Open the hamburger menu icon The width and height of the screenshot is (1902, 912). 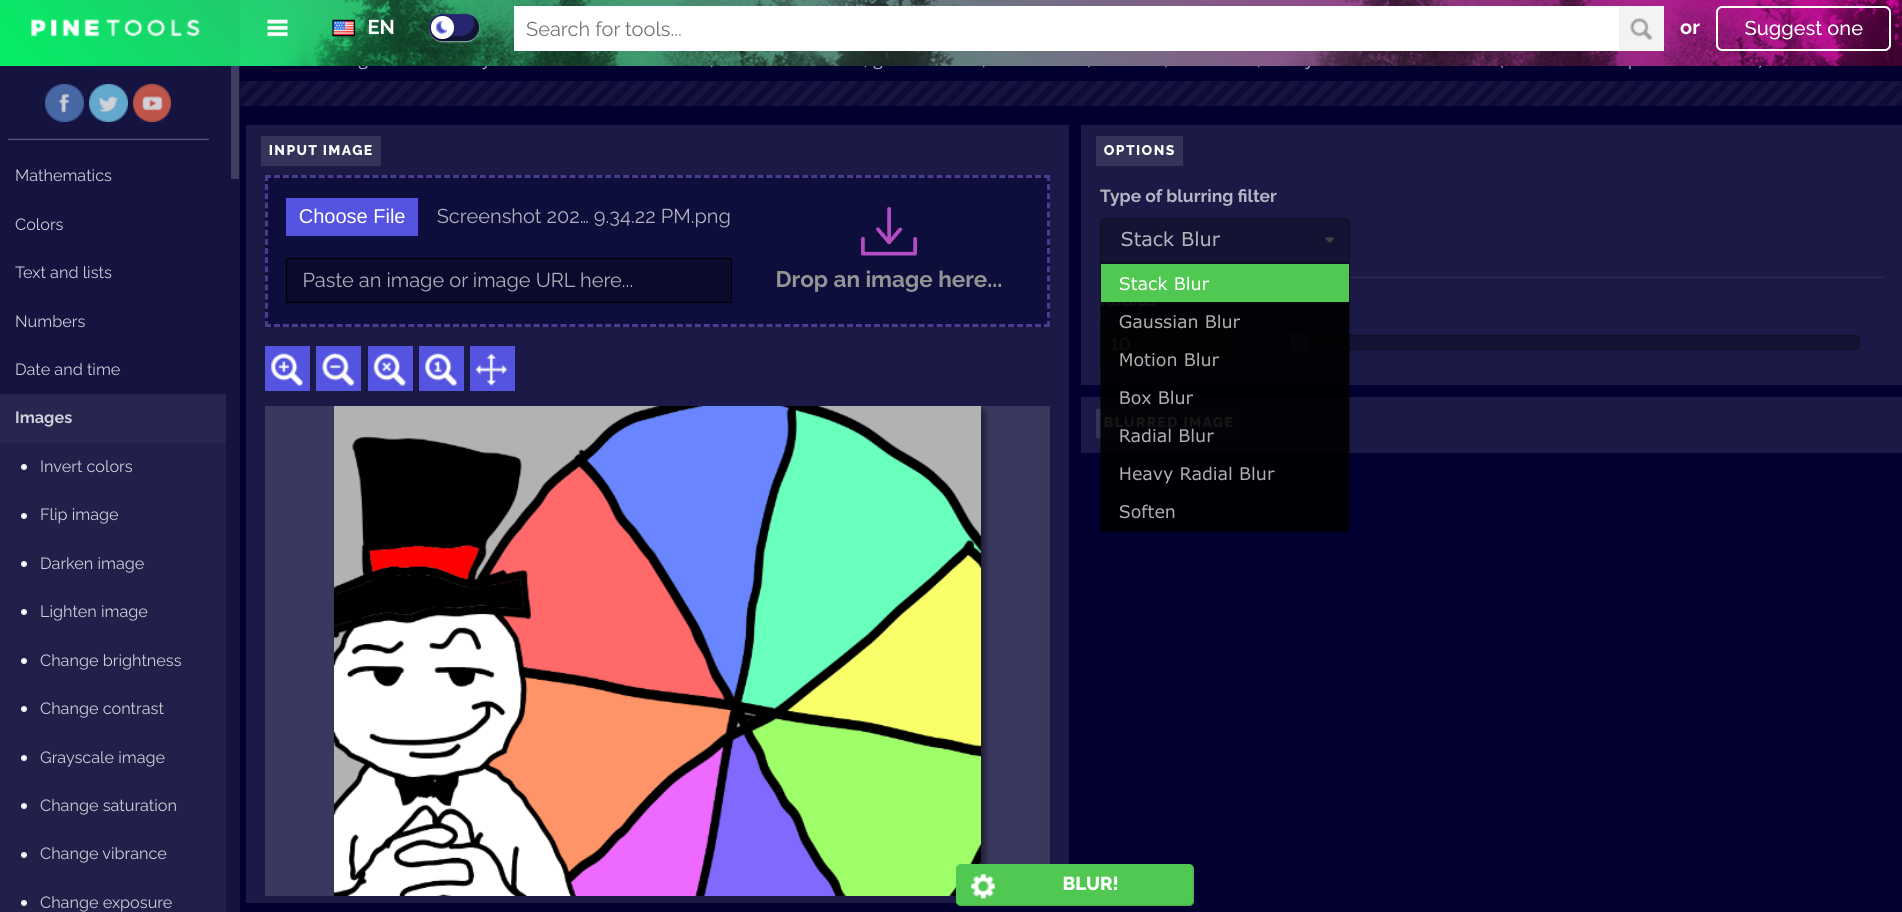pos(277,28)
